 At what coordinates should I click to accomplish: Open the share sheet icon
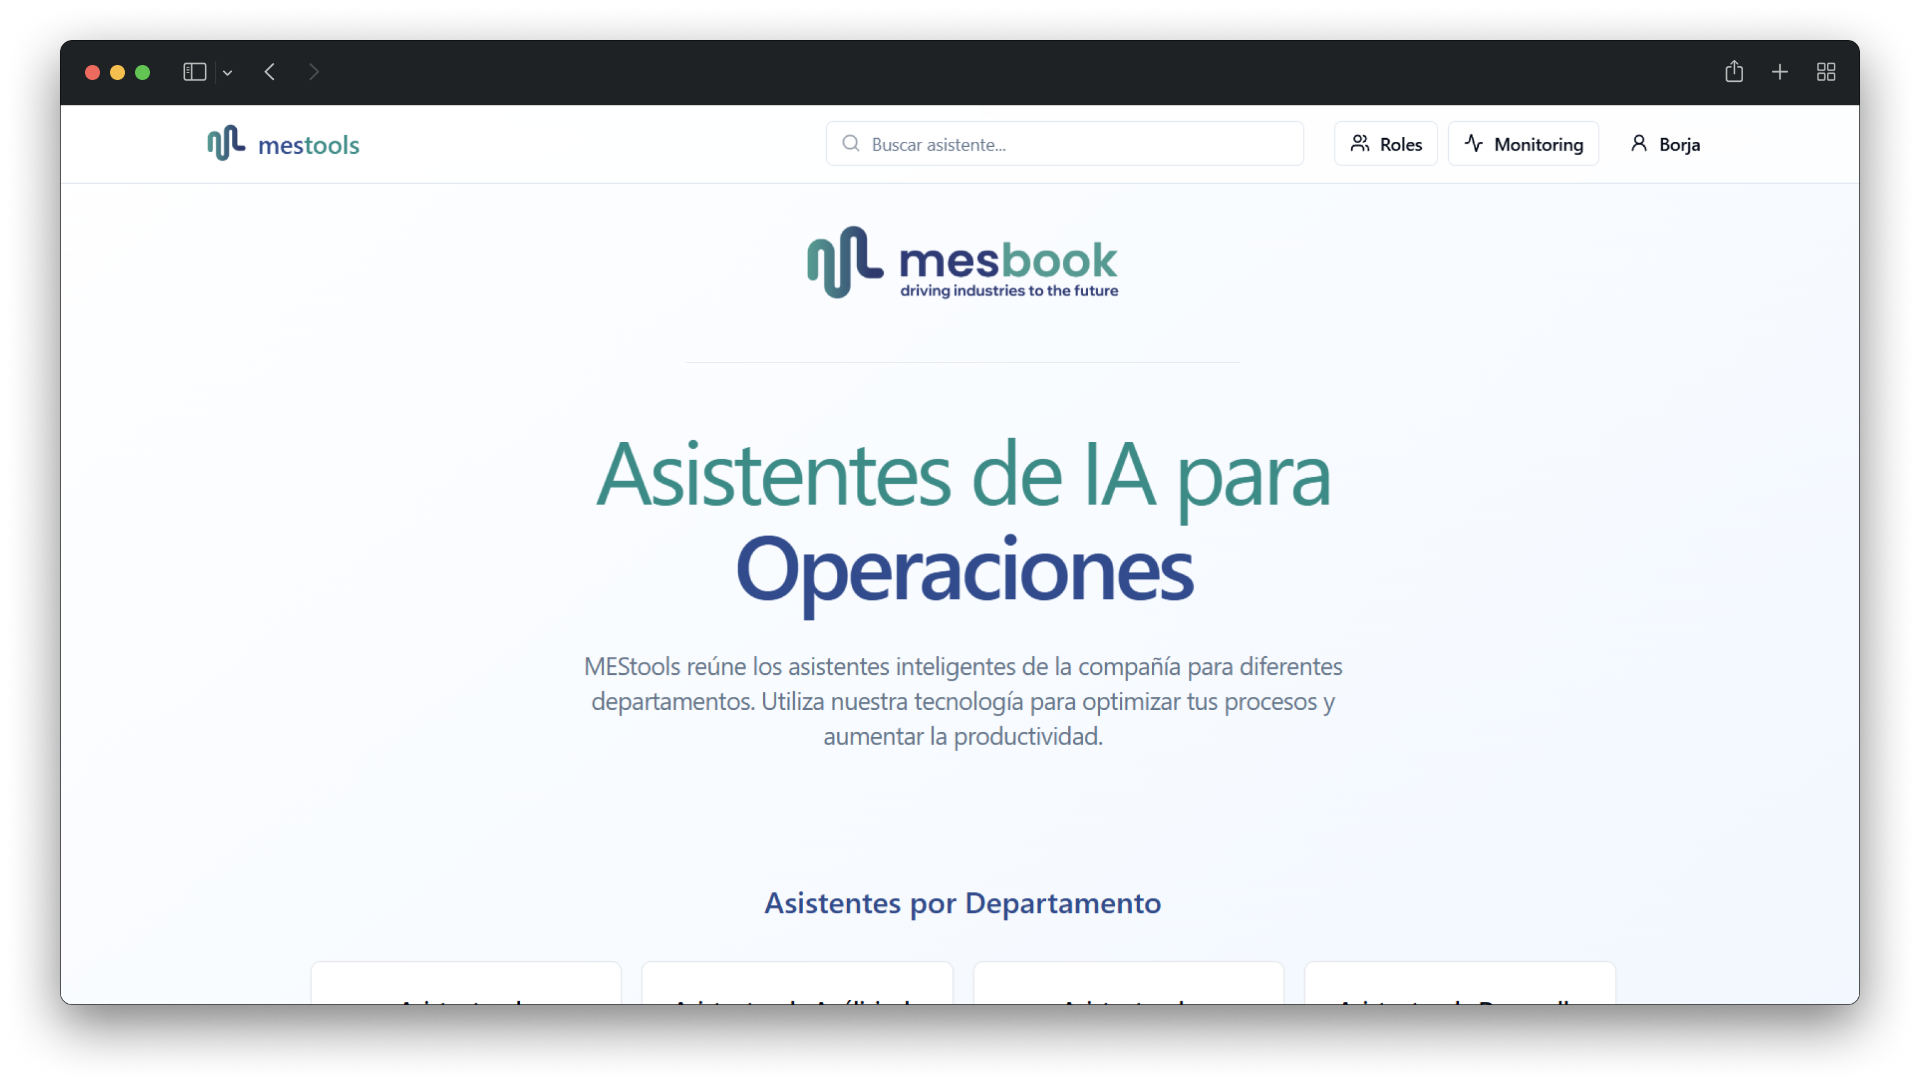coord(1734,72)
